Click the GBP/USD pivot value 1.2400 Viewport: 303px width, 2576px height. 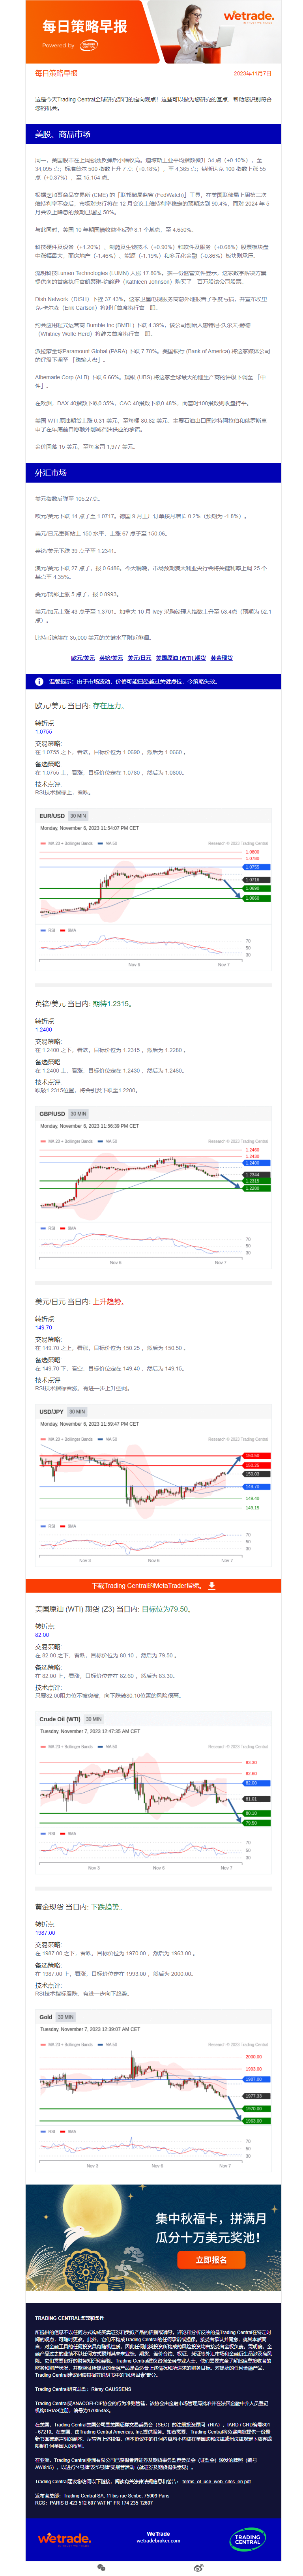(x=44, y=1029)
